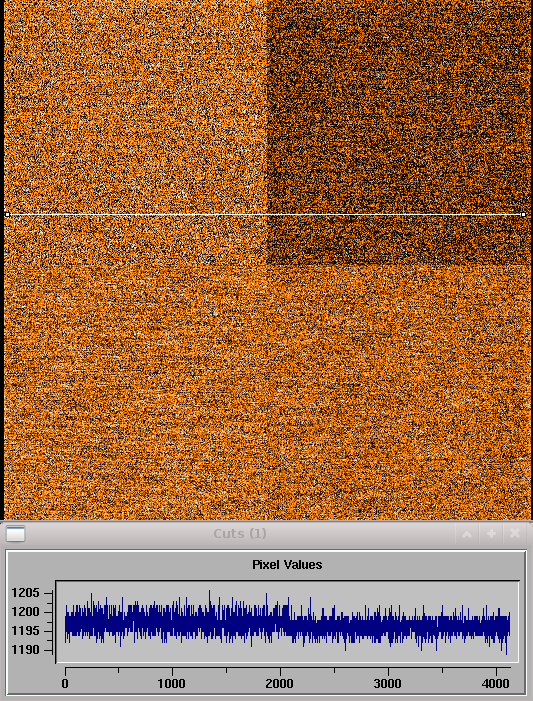Shade the Cuts window with up-arrow button
The image size is (533, 701).
coord(467,533)
